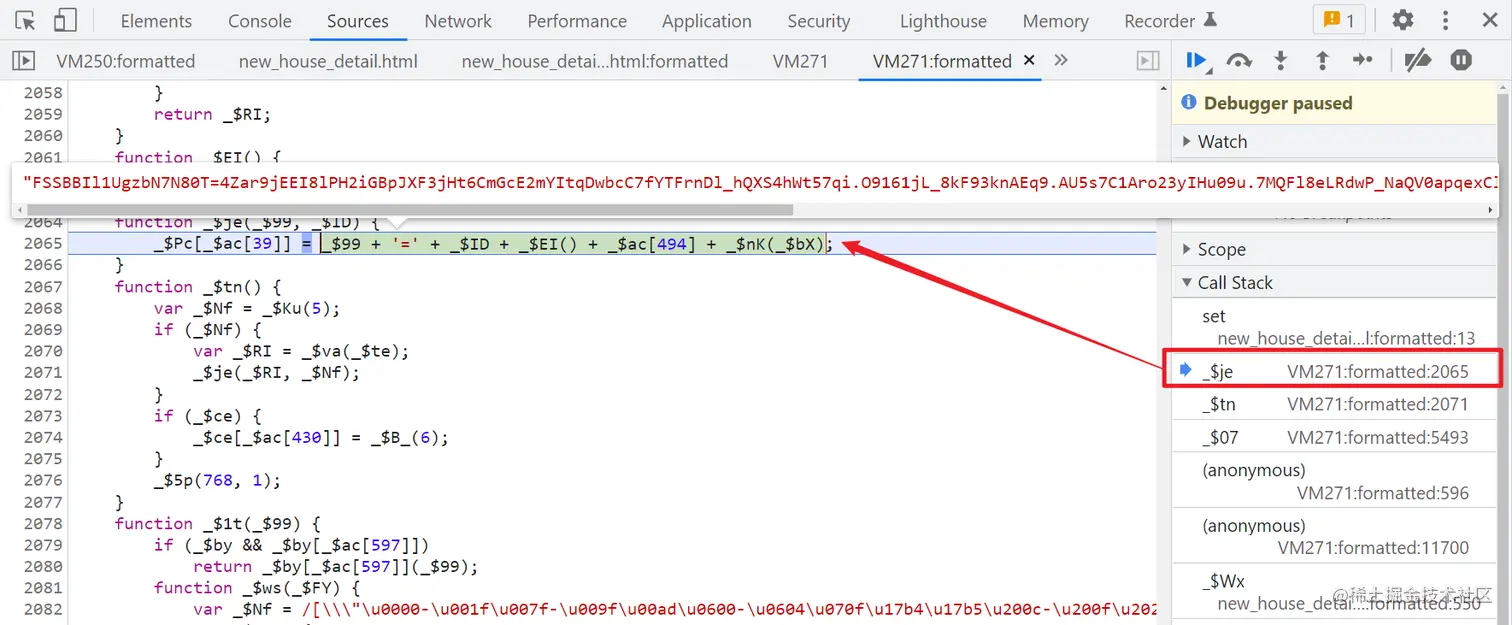Open the Memory panel
The image size is (1512, 625).
click(1055, 21)
